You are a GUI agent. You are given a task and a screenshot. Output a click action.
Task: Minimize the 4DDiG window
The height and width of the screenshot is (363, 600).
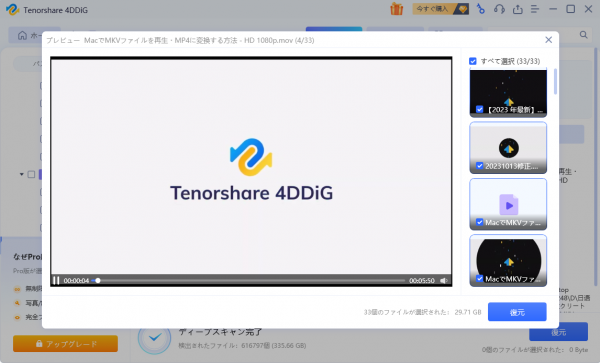click(x=553, y=9)
